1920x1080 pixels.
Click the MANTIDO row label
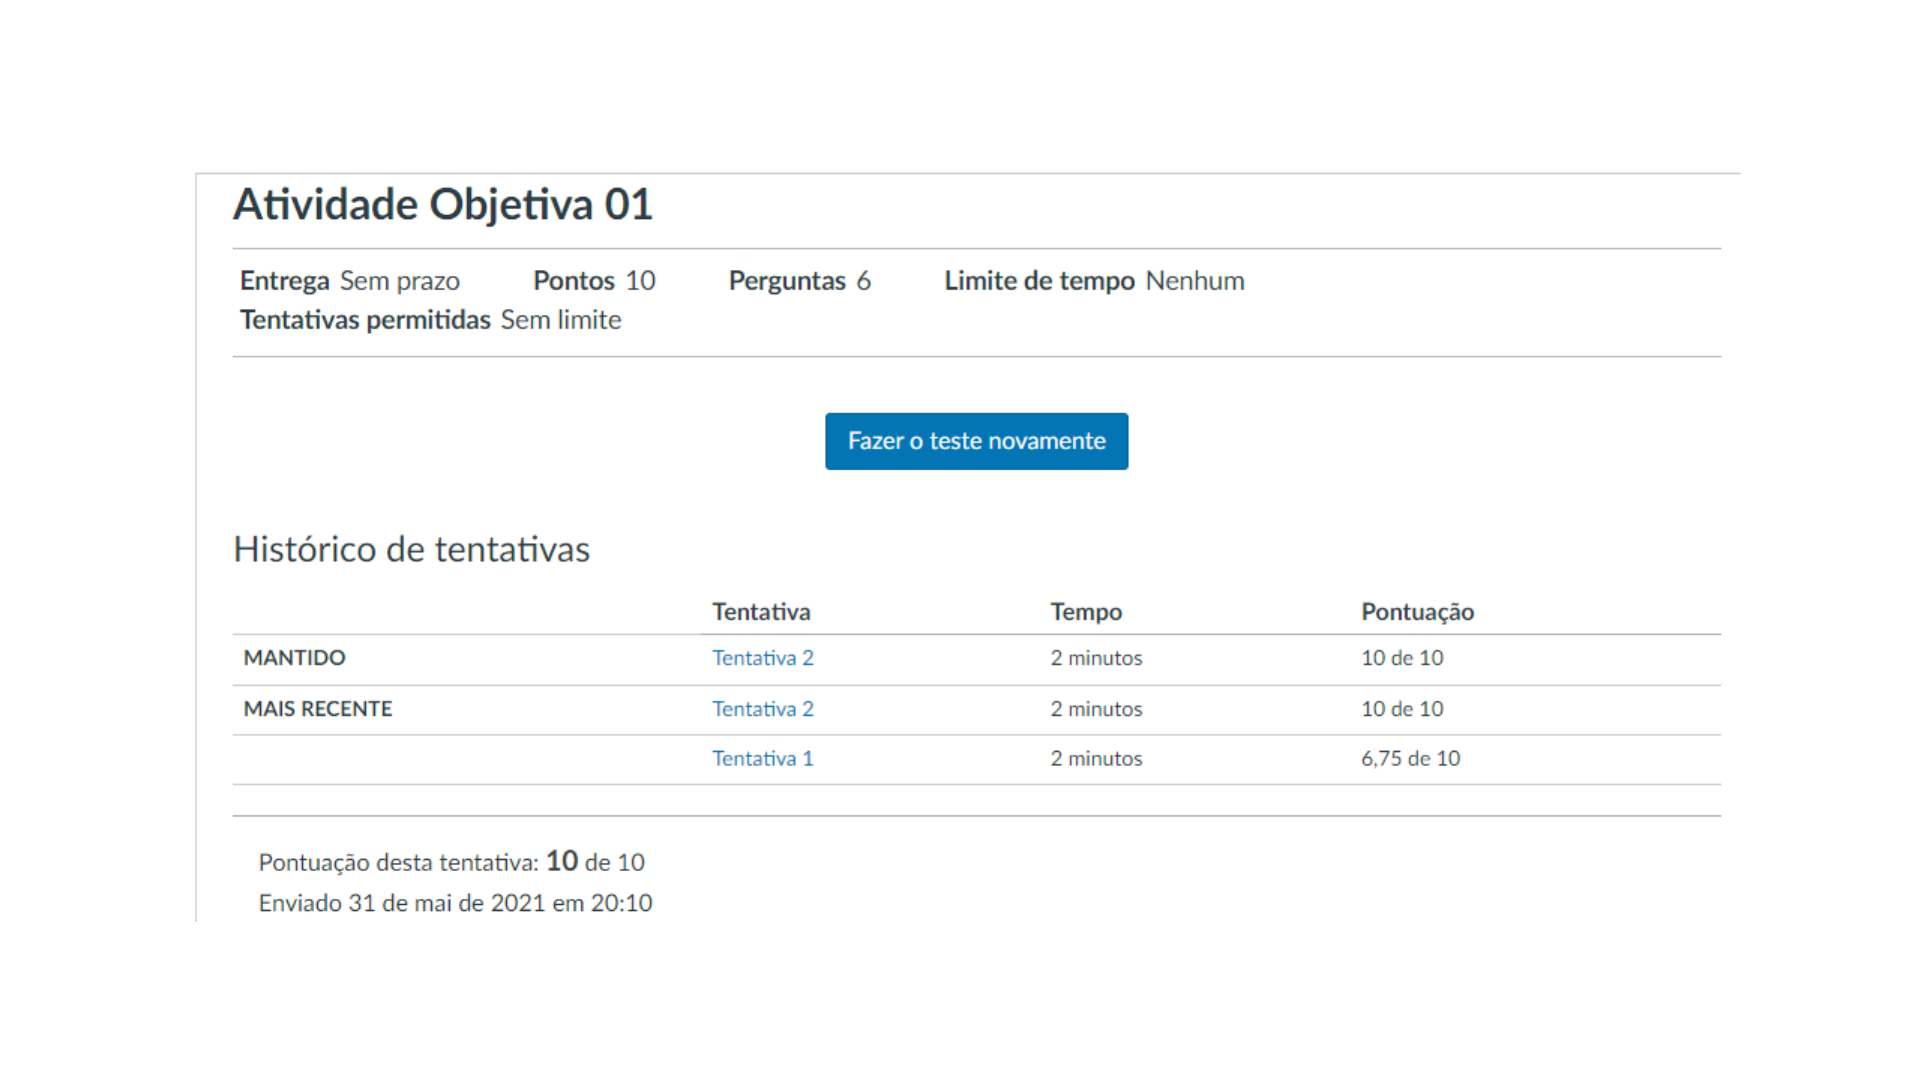294,657
